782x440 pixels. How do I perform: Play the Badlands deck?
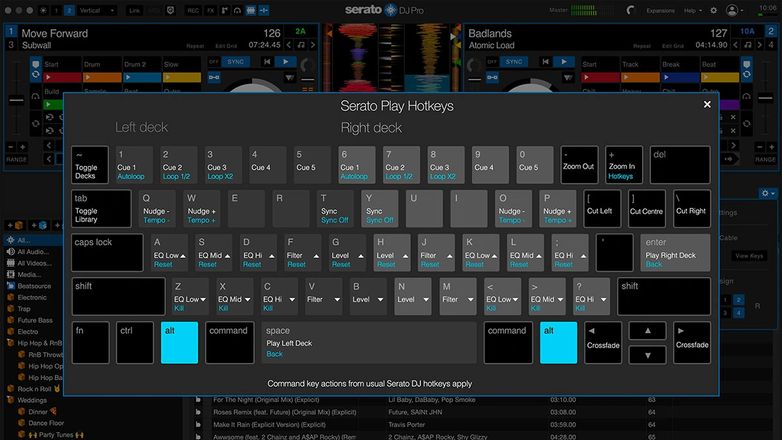[564, 62]
